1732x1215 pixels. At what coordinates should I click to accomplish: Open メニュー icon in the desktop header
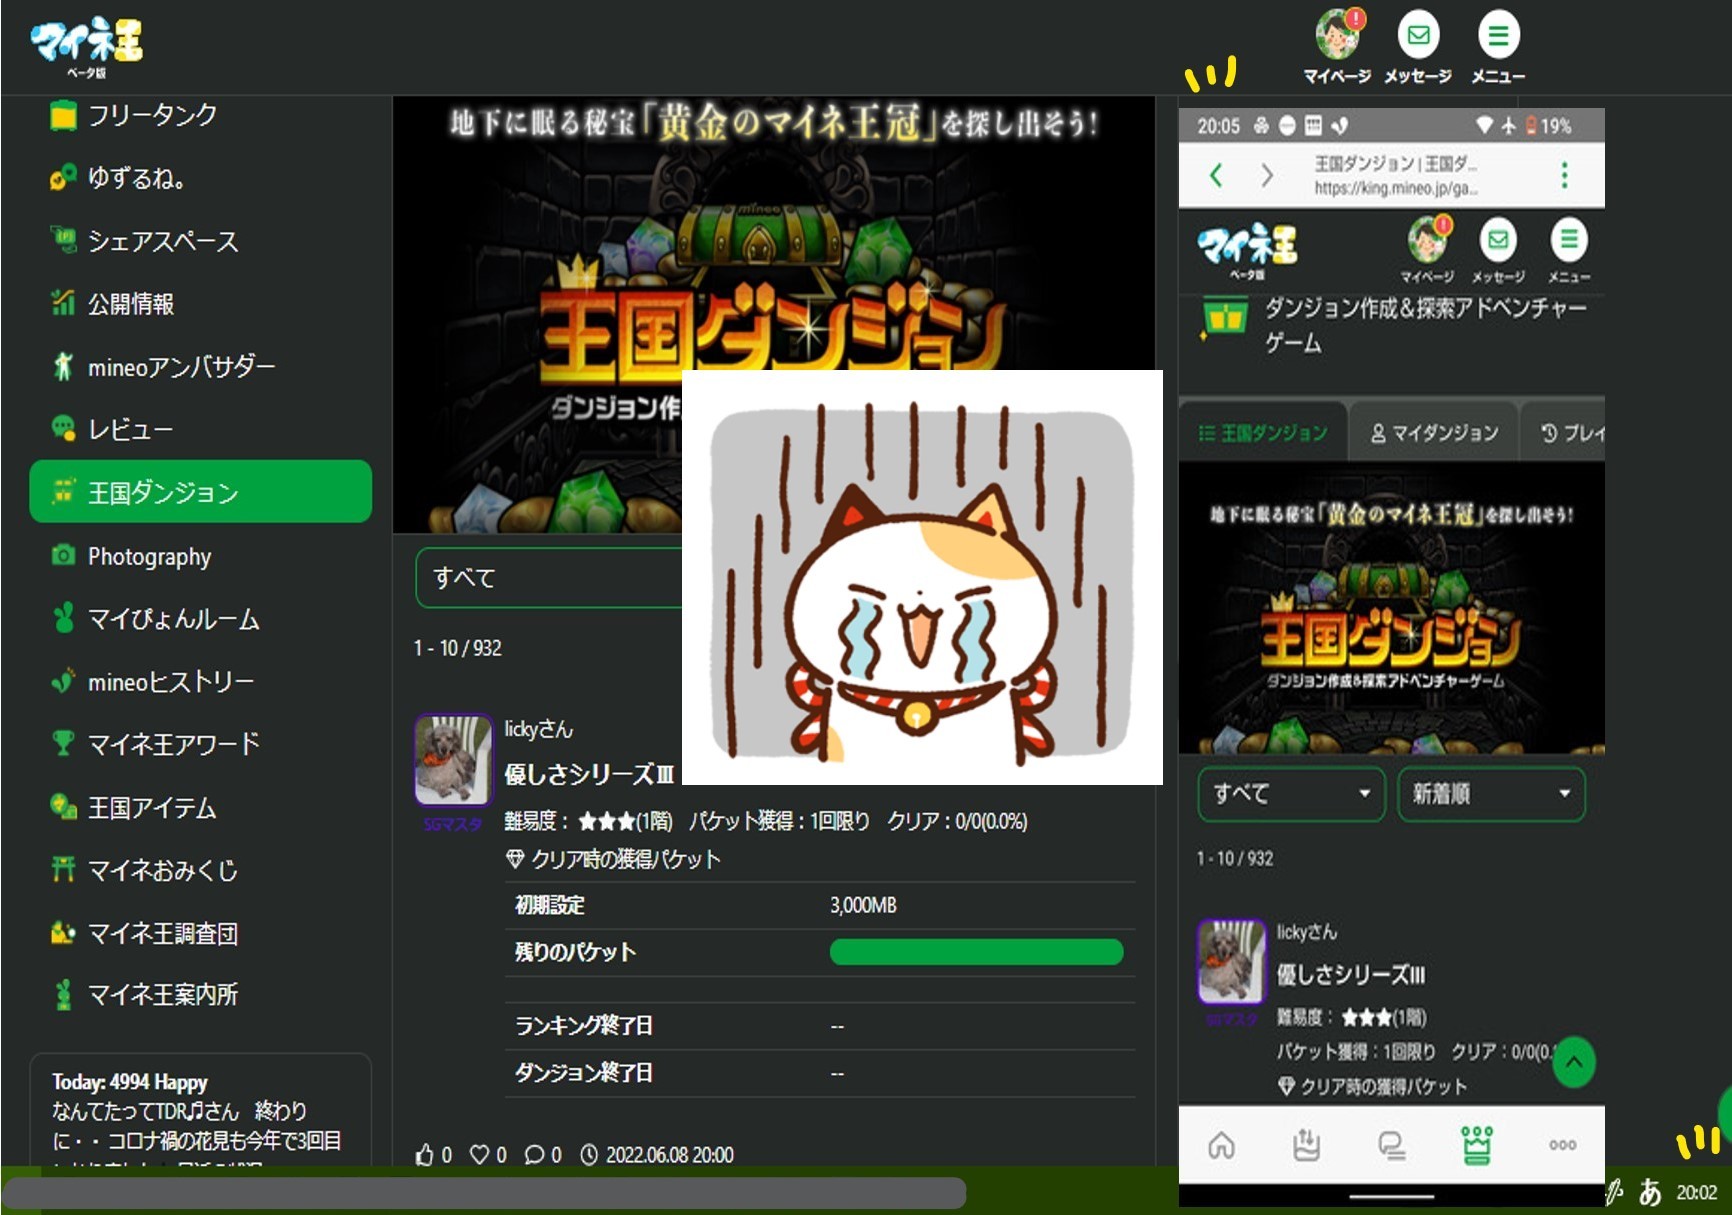coord(1498,35)
